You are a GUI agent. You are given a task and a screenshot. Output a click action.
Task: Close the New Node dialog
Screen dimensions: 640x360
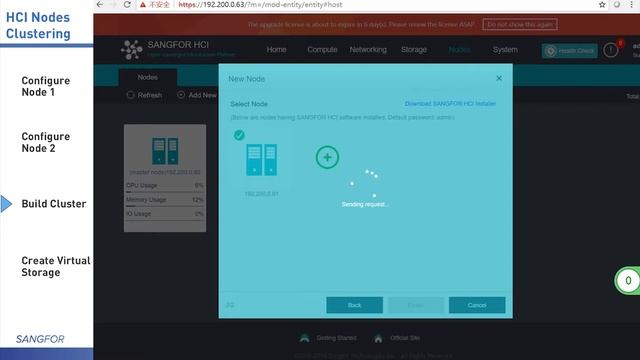click(x=499, y=78)
